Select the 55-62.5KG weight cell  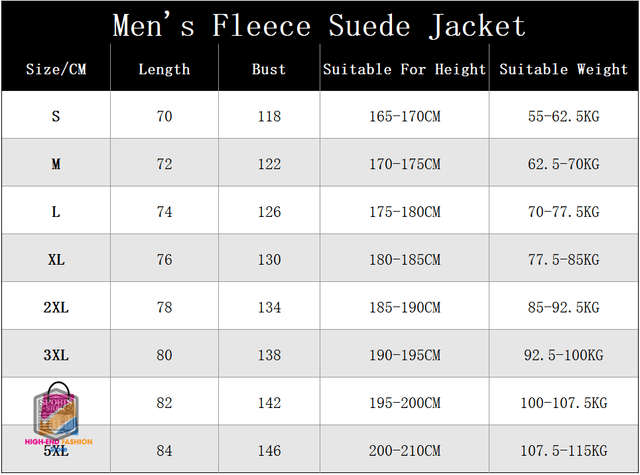pyautogui.click(x=563, y=116)
